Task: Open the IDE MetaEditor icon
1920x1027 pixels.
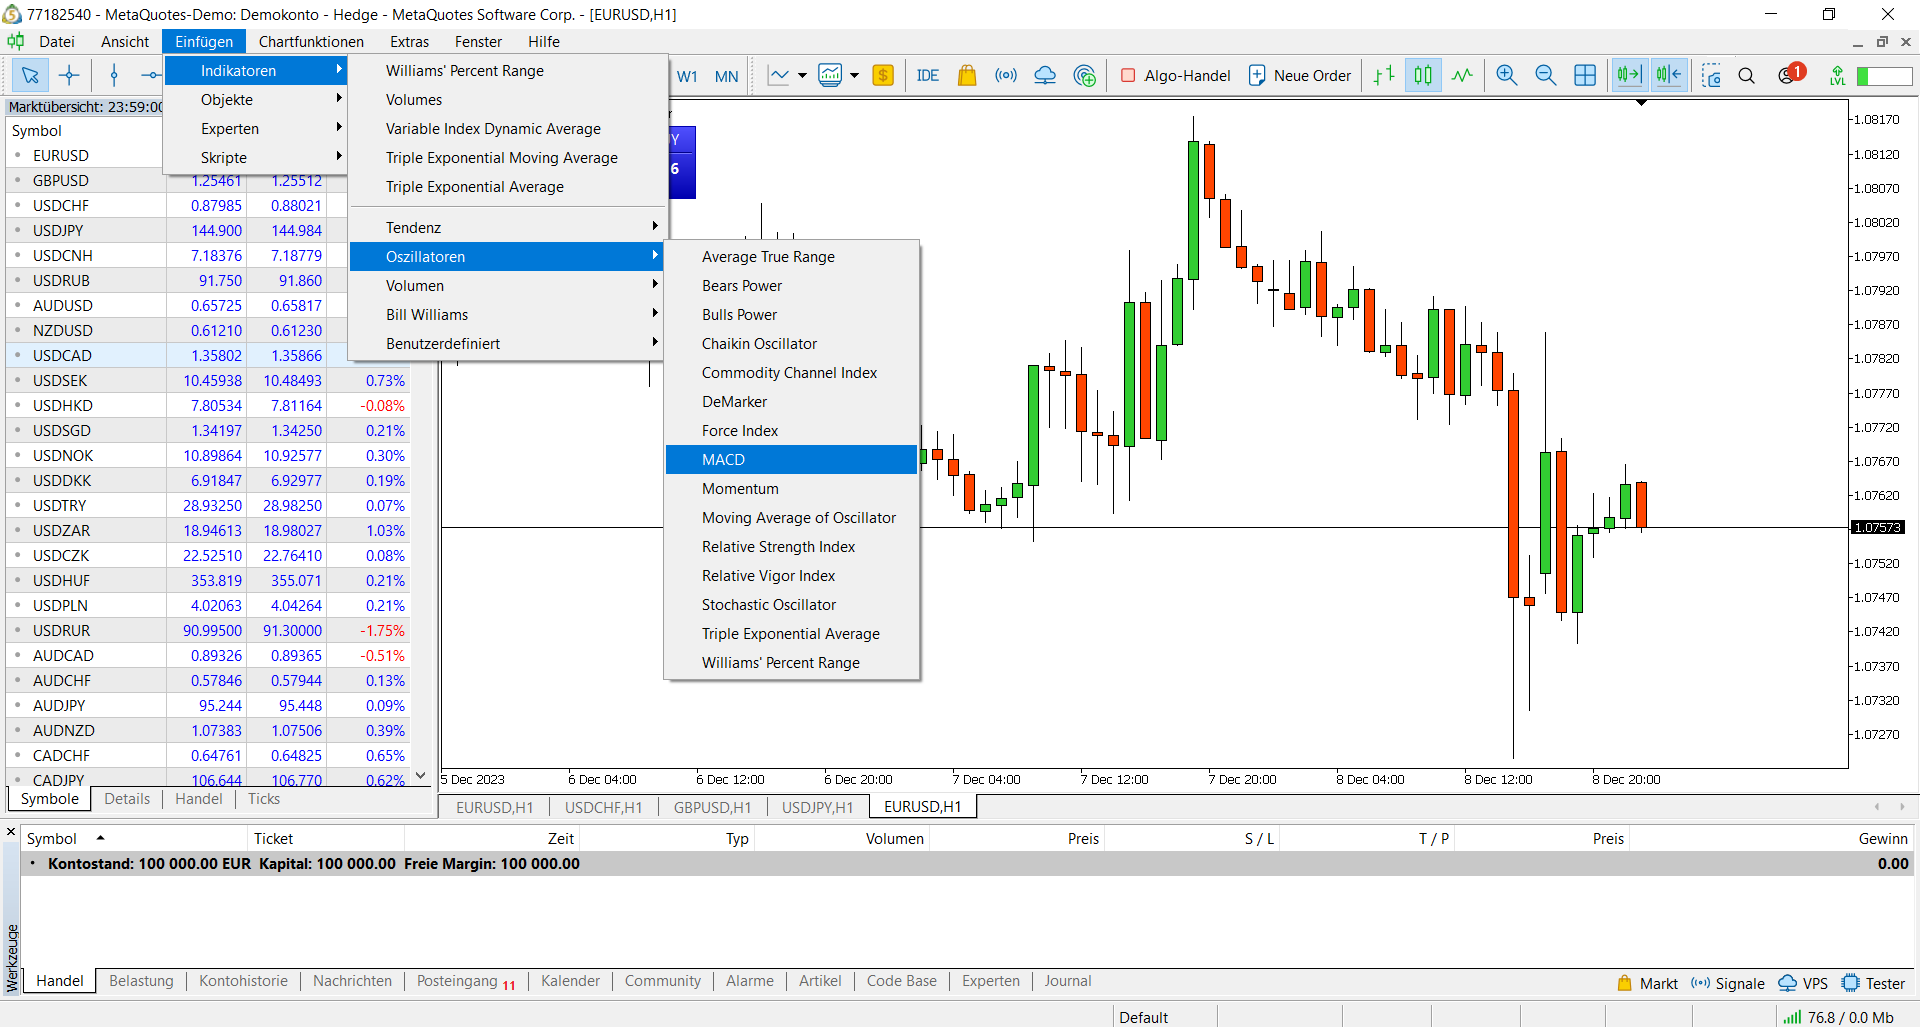Action: tap(927, 75)
